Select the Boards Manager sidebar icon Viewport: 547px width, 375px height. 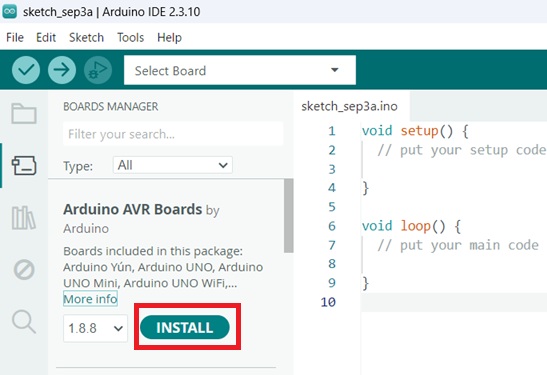(x=24, y=165)
